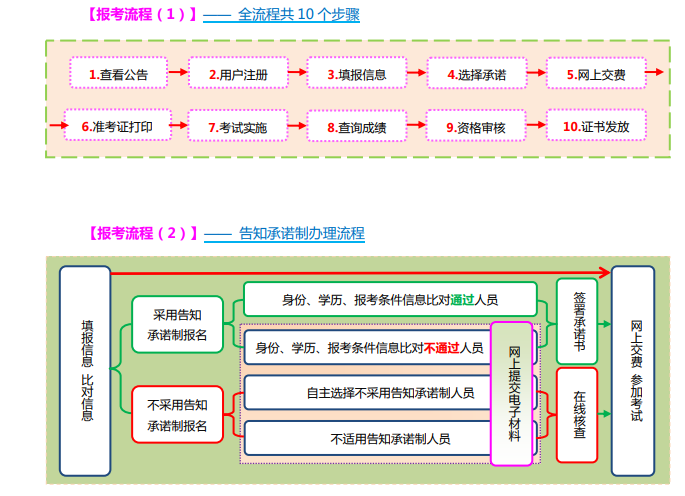Click the 信息比对通过人员 box
This screenshot has height=496, width=685.
390,299
